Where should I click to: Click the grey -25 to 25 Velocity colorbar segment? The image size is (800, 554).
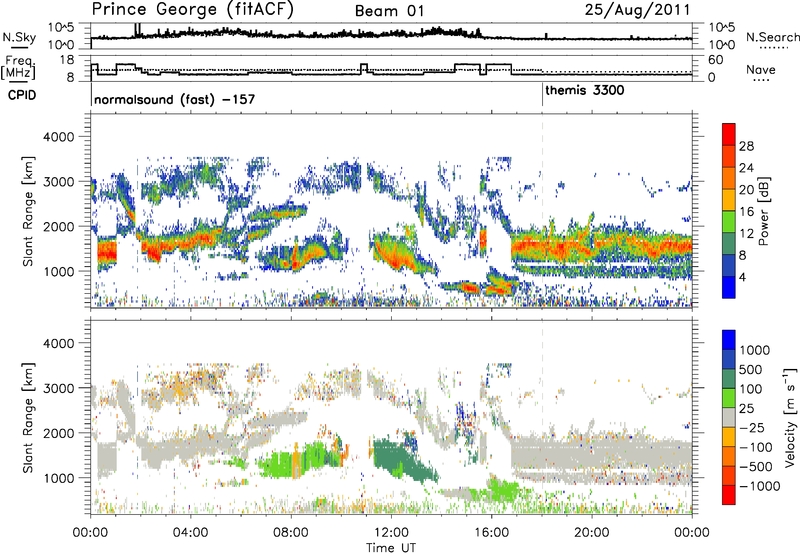tap(729, 417)
